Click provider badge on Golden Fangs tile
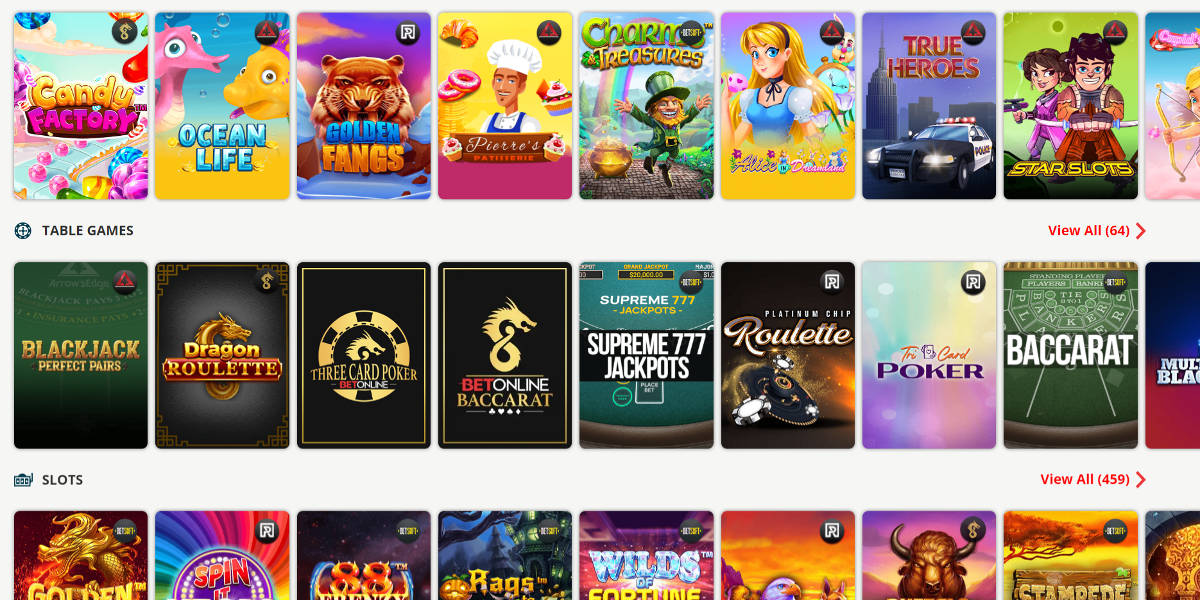This screenshot has height=600, width=1200. [408, 32]
